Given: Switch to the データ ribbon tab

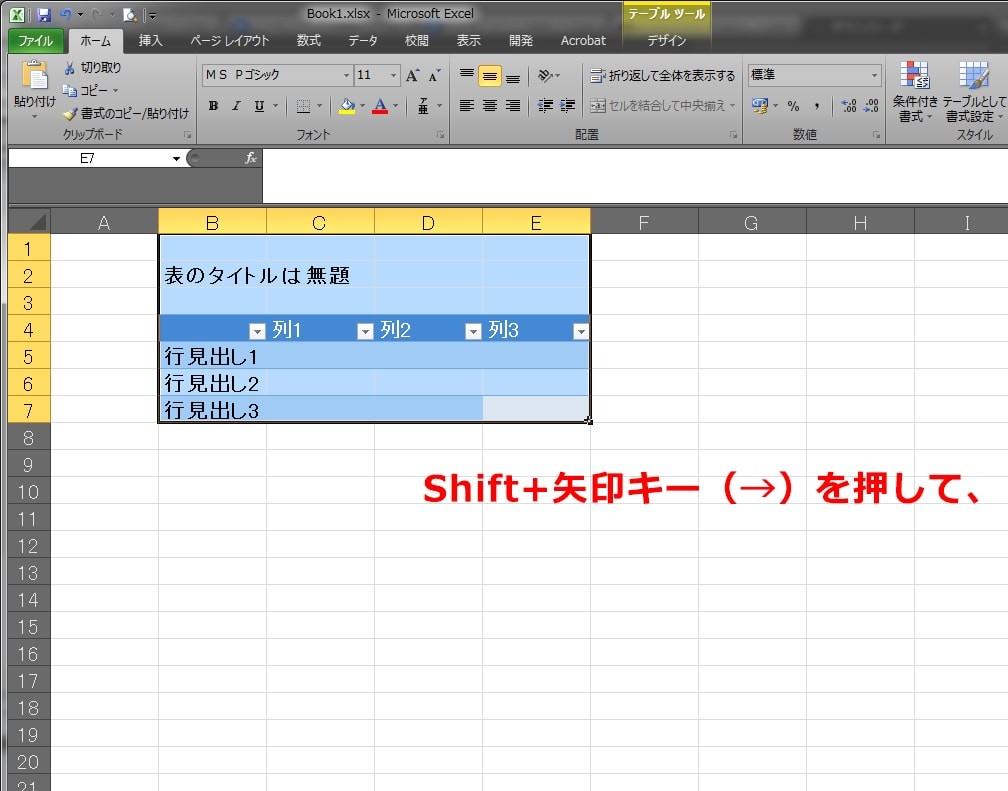Looking at the screenshot, I should [x=362, y=41].
